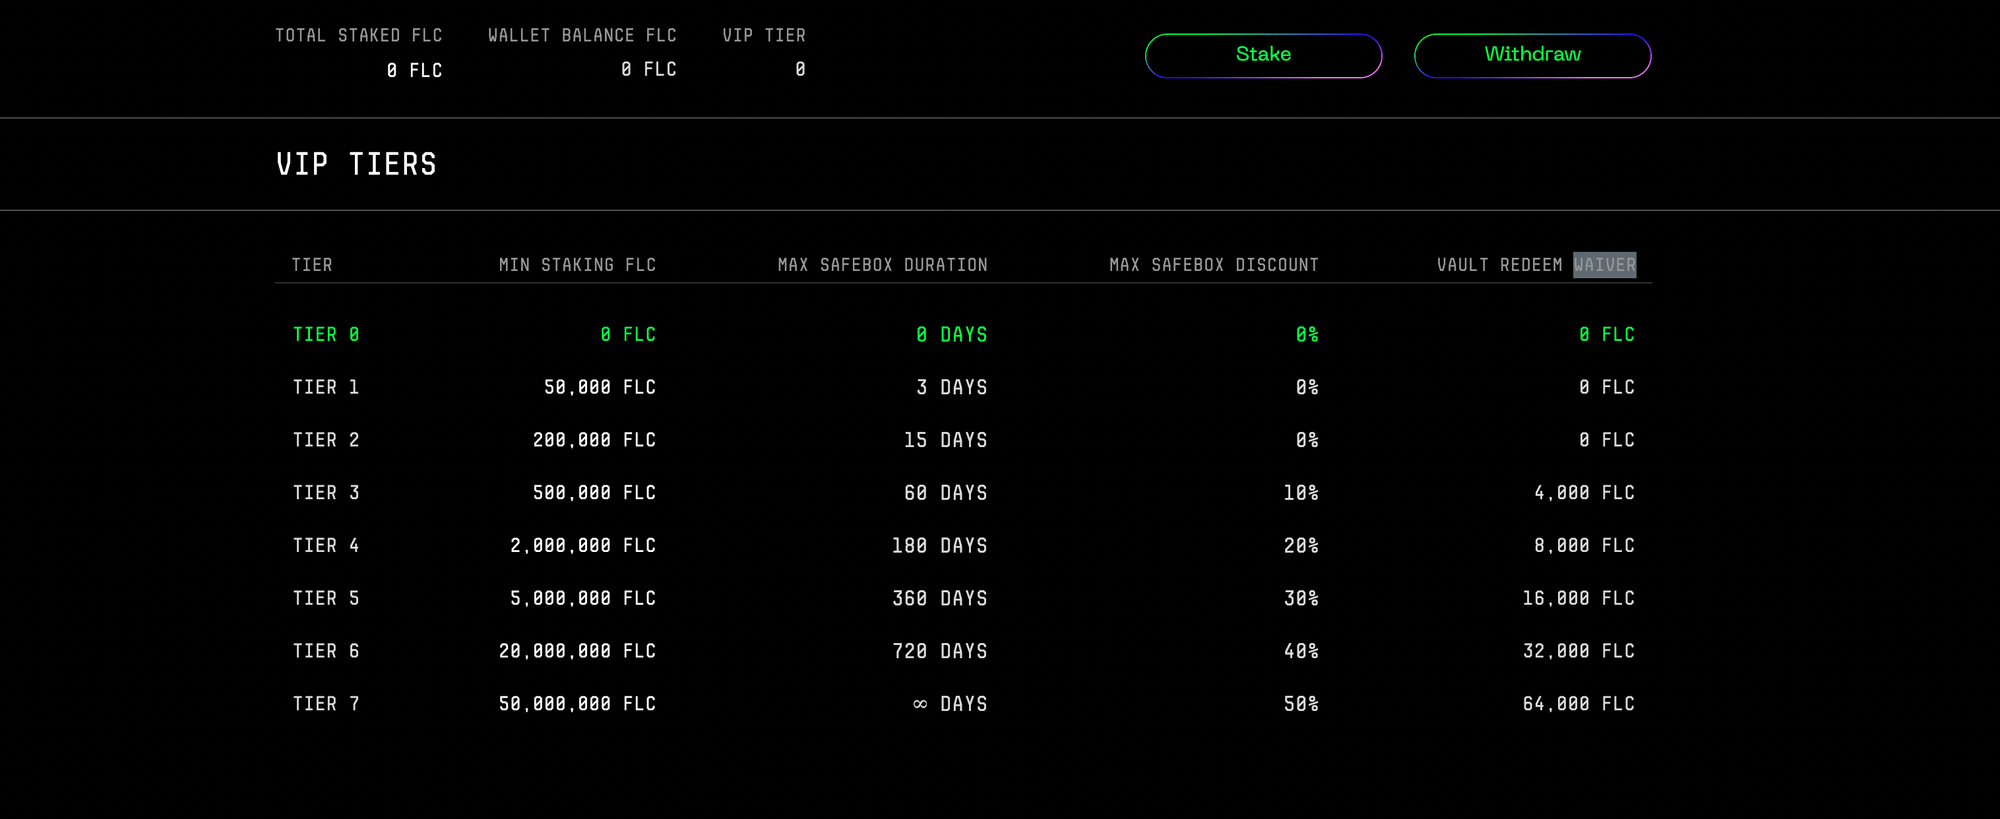Select the Tier 0 row label
The width and height of the screenshot is (2000, 819).
pyautogui.click(x=326, y=335)
